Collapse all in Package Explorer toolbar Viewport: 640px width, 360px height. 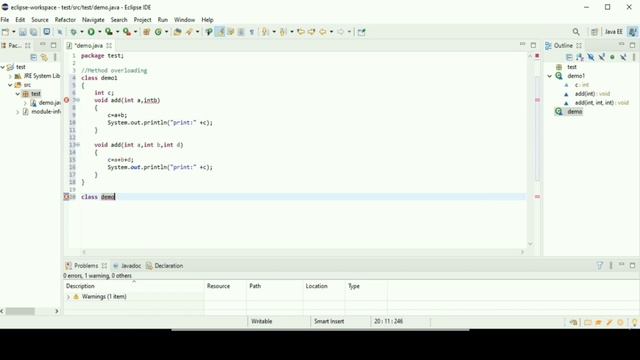tap(34, 57)
